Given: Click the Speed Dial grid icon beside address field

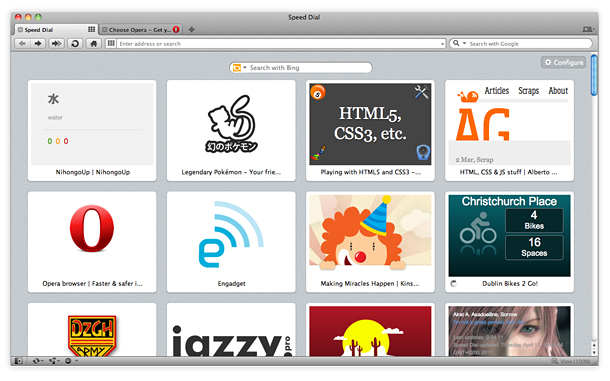Looking at the screenshot, I should (111, 44).
